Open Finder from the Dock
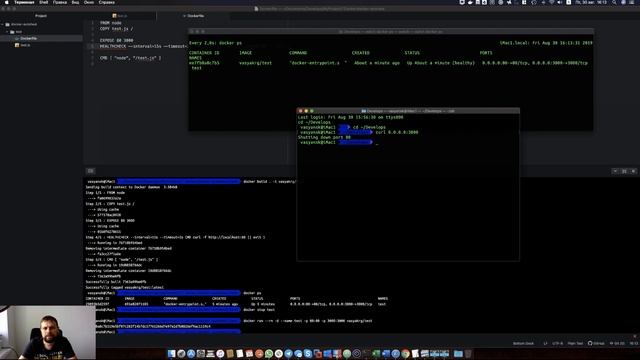The image size is (640, 360). click(171, 353)
